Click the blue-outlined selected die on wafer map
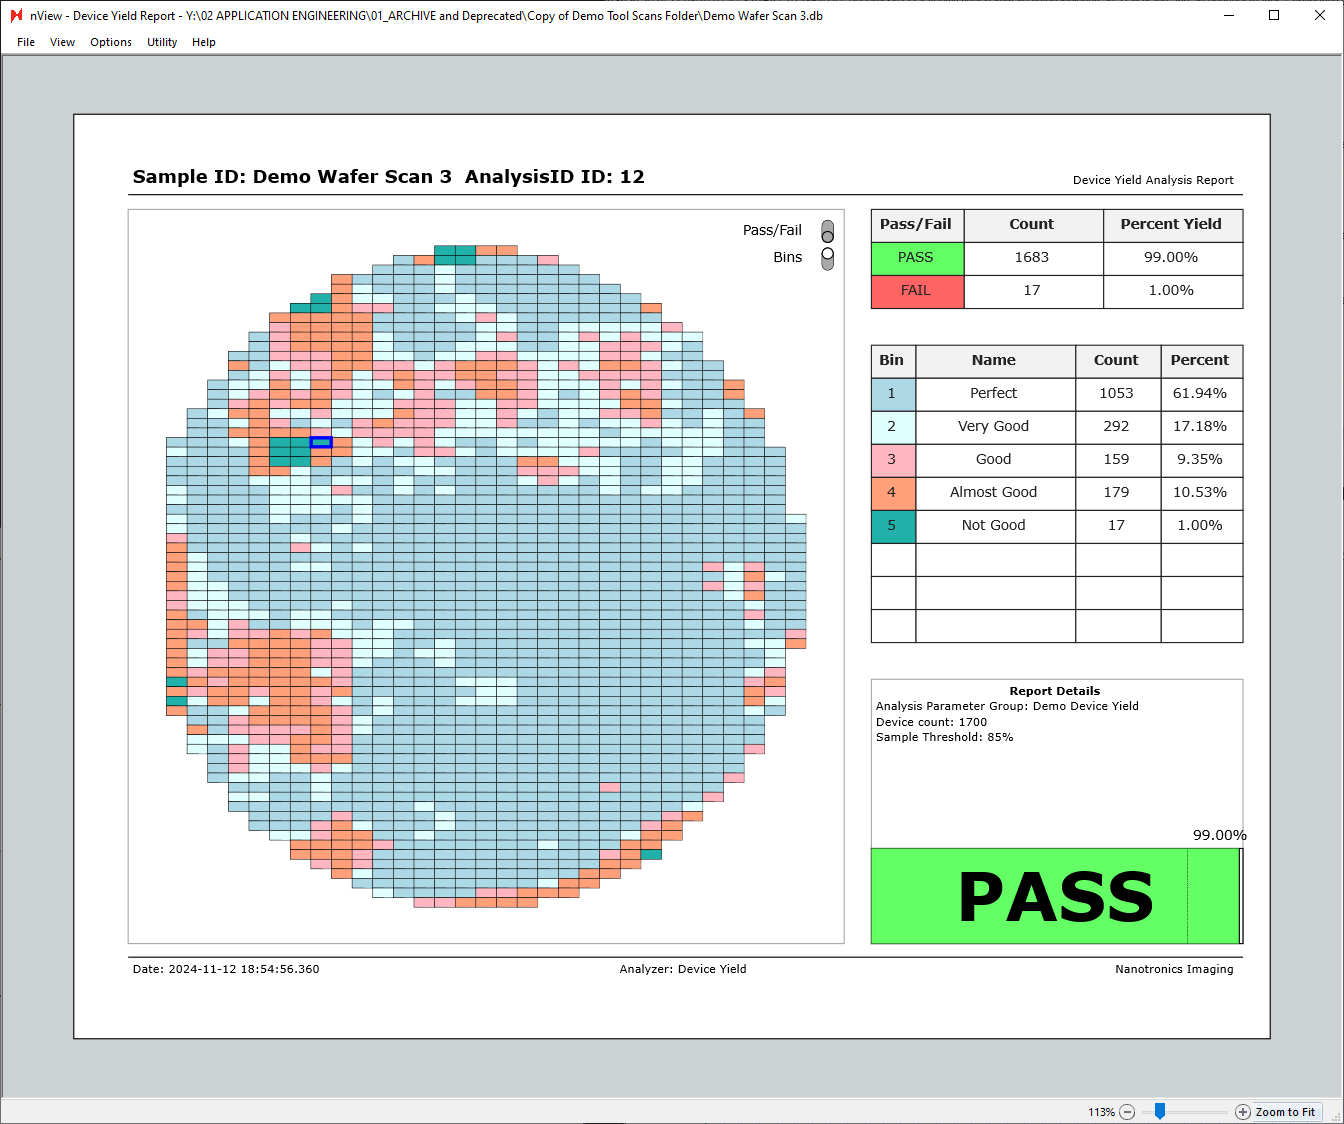This screenshot has height=1124, width=1344. [x=321, y=442]
